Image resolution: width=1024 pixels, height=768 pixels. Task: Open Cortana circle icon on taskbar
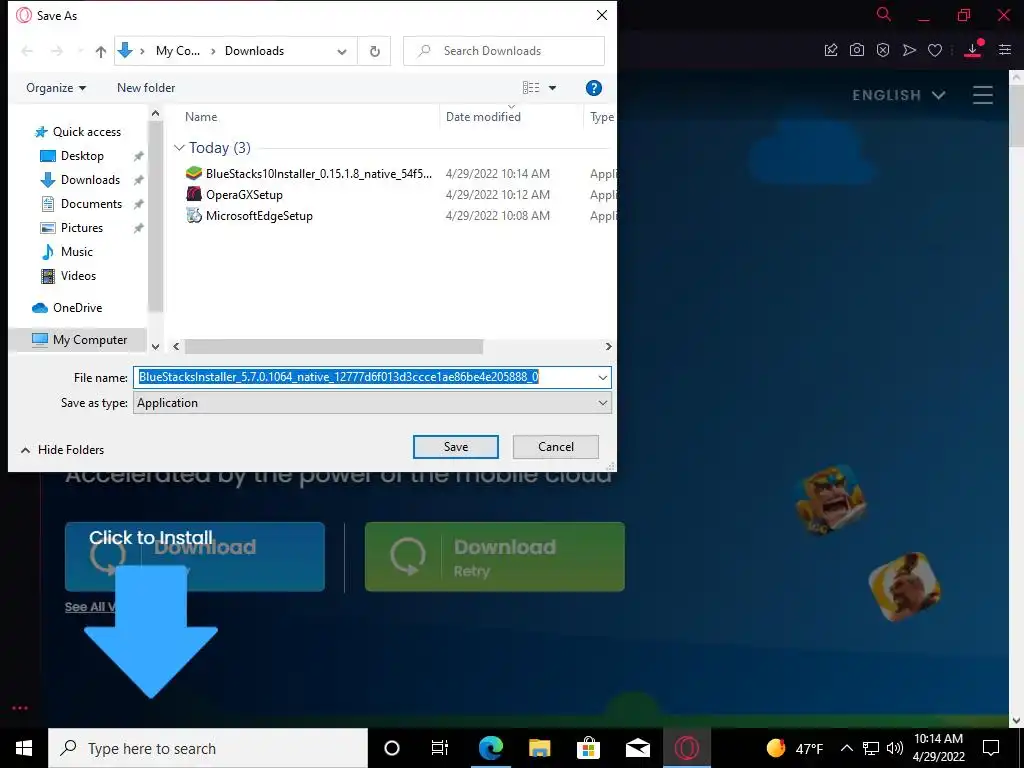[392, 748]
